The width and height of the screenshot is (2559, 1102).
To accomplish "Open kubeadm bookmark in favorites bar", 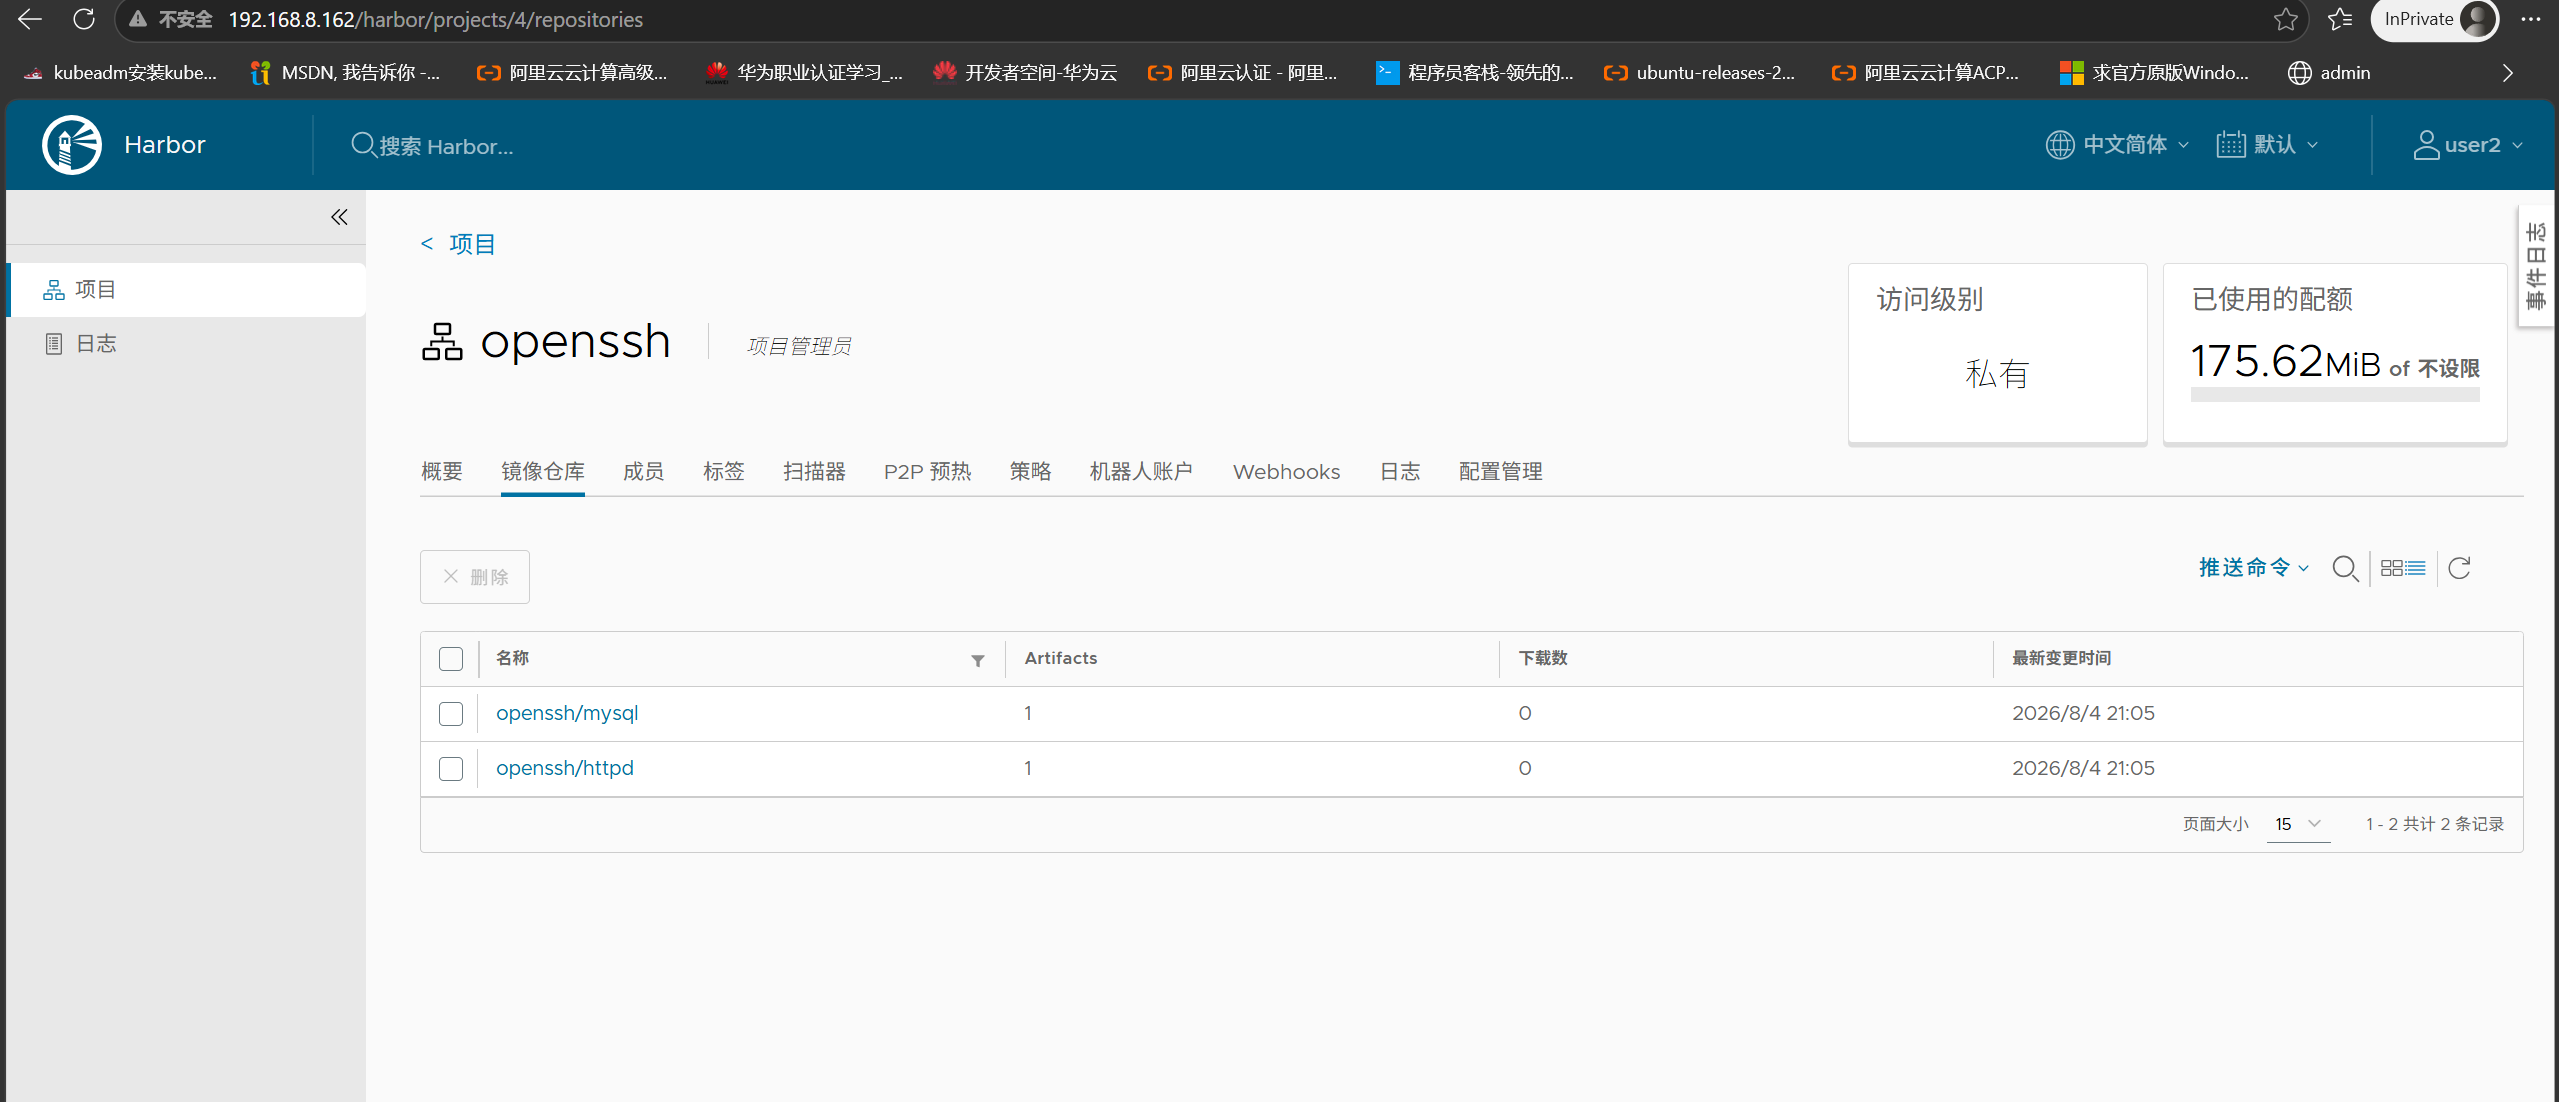I will pos(119,73).
